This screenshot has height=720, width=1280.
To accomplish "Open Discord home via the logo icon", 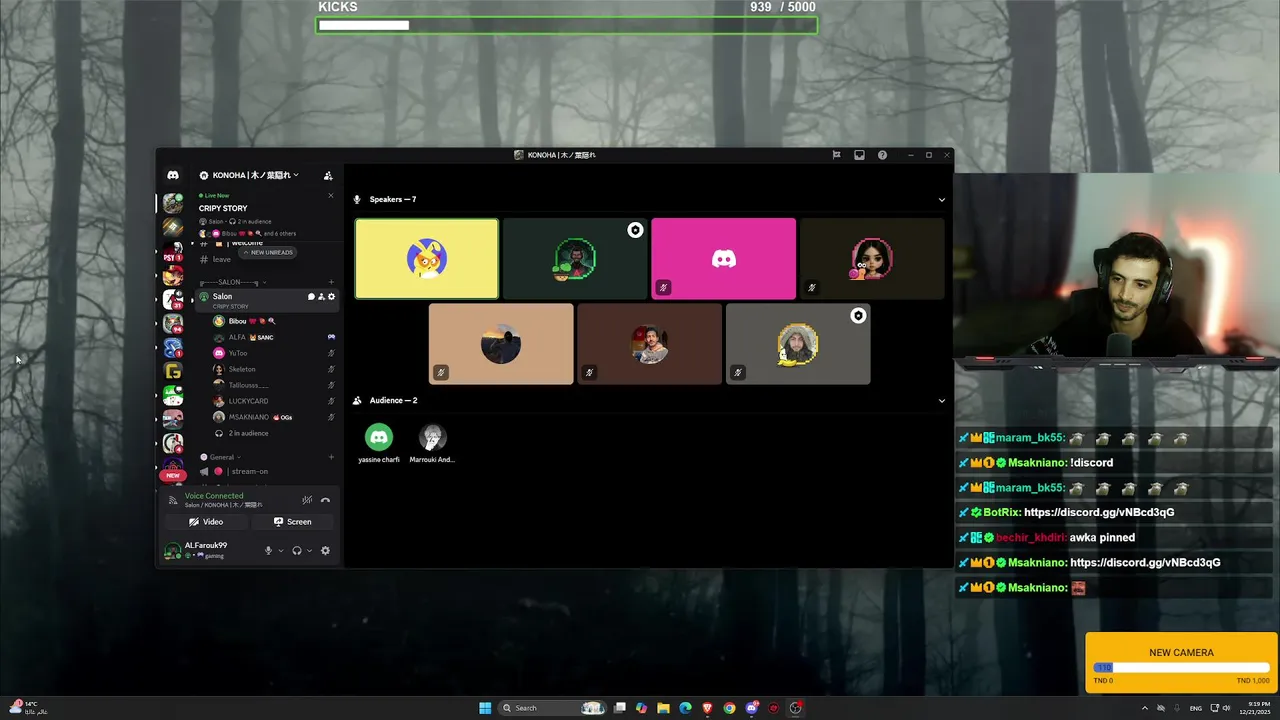I will click(x=173, y=175).
